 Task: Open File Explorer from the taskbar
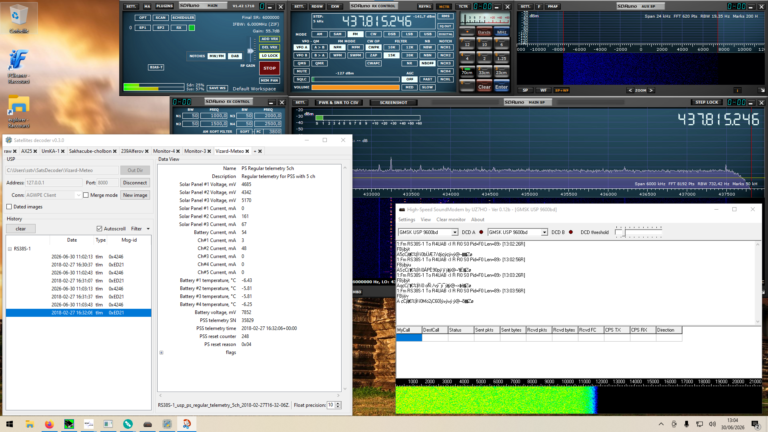[29, 424]
